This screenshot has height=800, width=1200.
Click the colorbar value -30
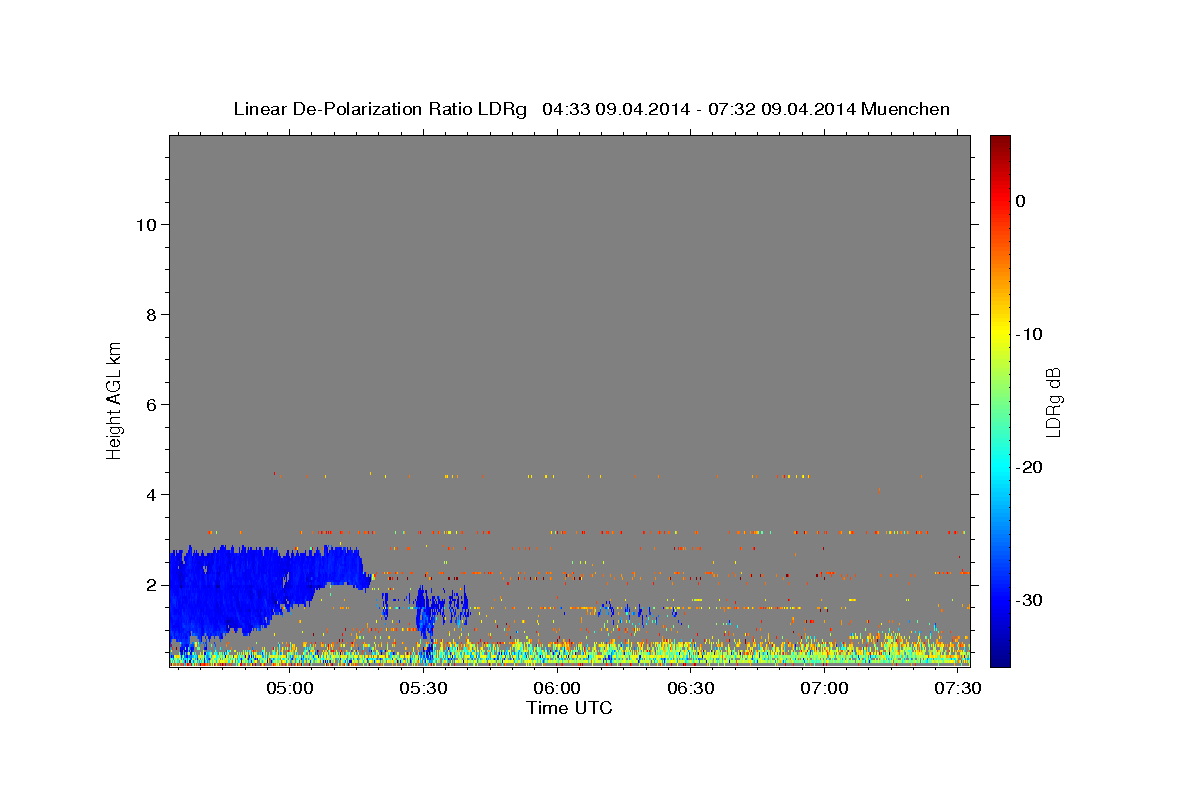pyautogui.click(x=1030, y=600)
